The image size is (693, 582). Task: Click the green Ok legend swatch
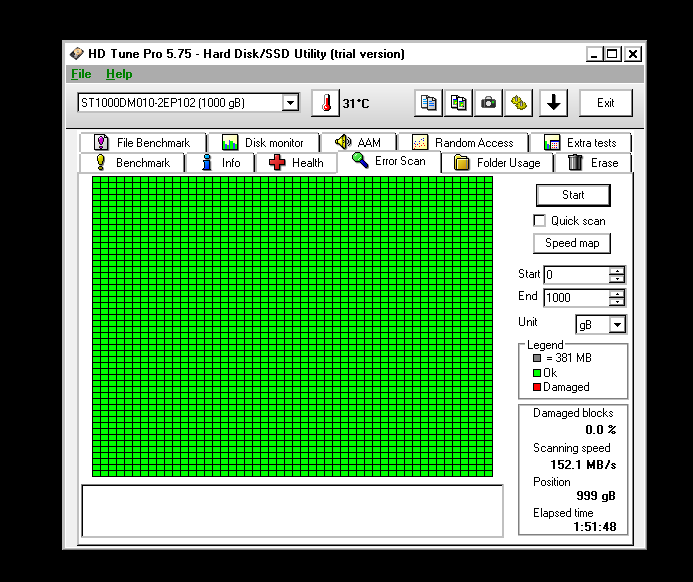[537, 373]
